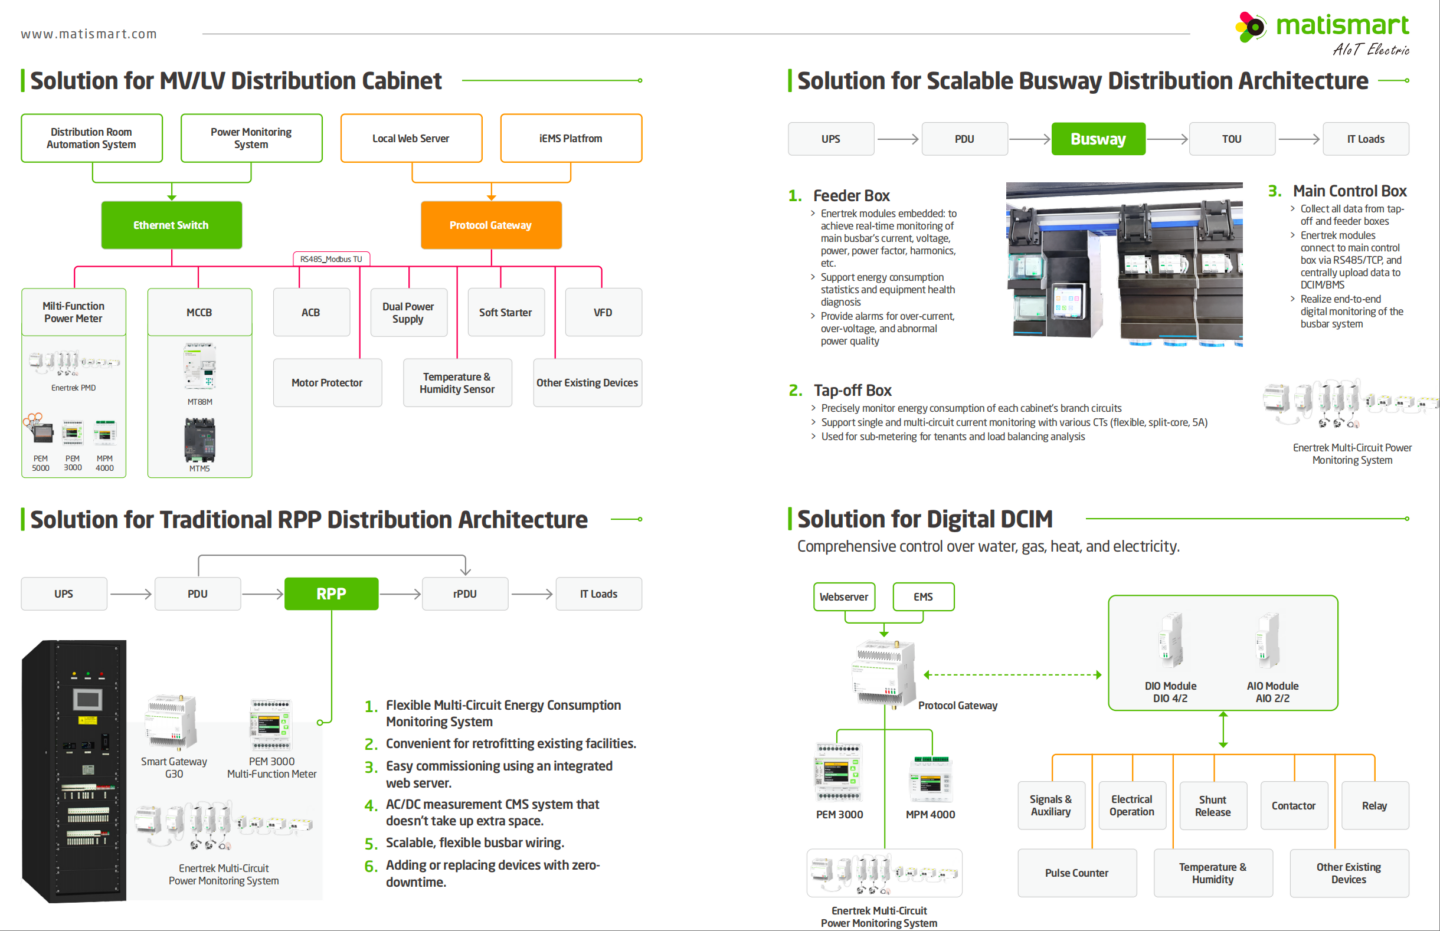This screenshot has width=1440, height=931.
Task: Click the DIO Module DIO 4/2 image
Action: pyautogui.click(x=1171, y=641)
